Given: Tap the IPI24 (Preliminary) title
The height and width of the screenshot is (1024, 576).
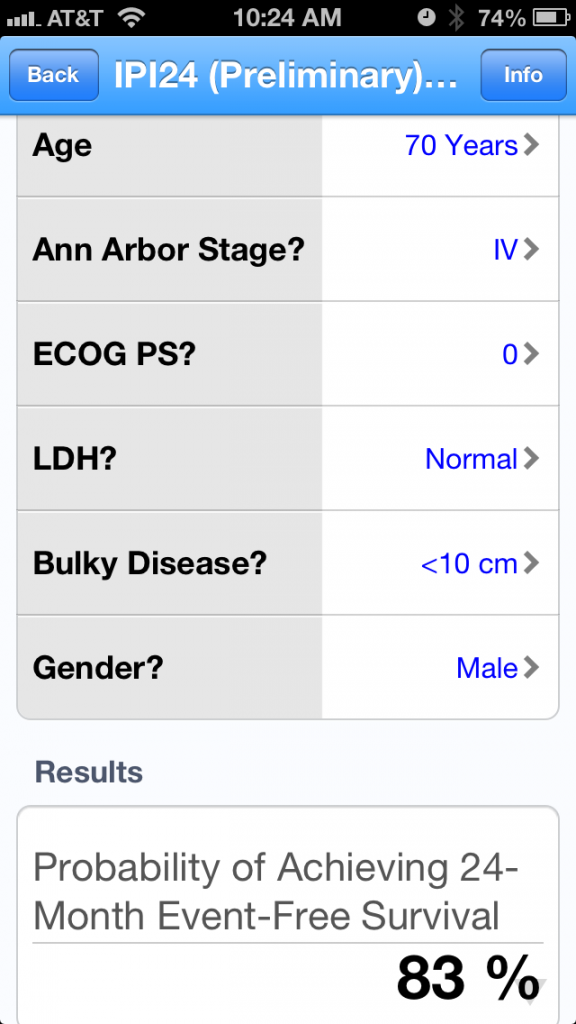Looking at the screenshot, I should pyautogui.click(x=286, y=76).
